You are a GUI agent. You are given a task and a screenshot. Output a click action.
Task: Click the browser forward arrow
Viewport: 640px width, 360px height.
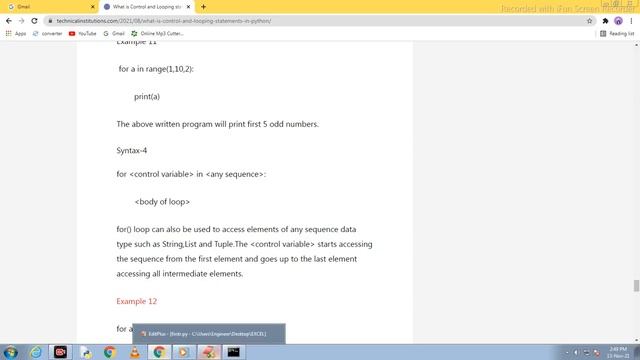coord(22,21)
